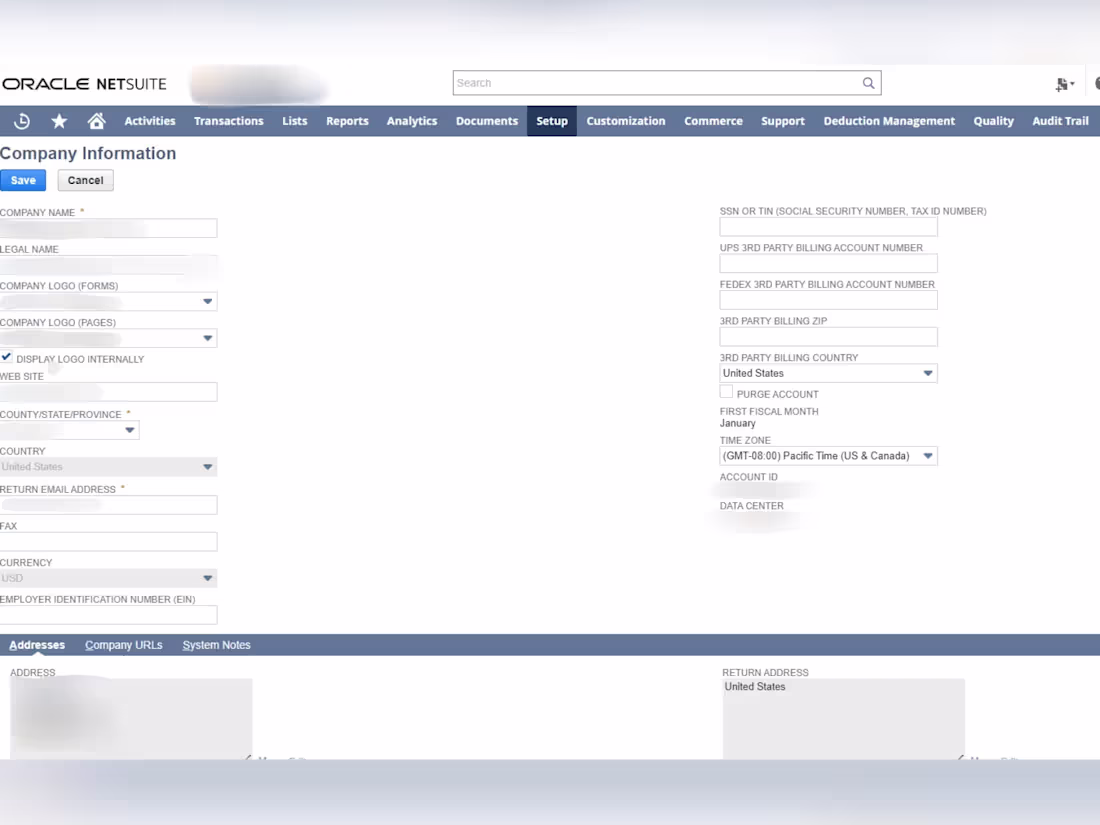
Task: Click the Data Center label
Action: pos(751,506)
